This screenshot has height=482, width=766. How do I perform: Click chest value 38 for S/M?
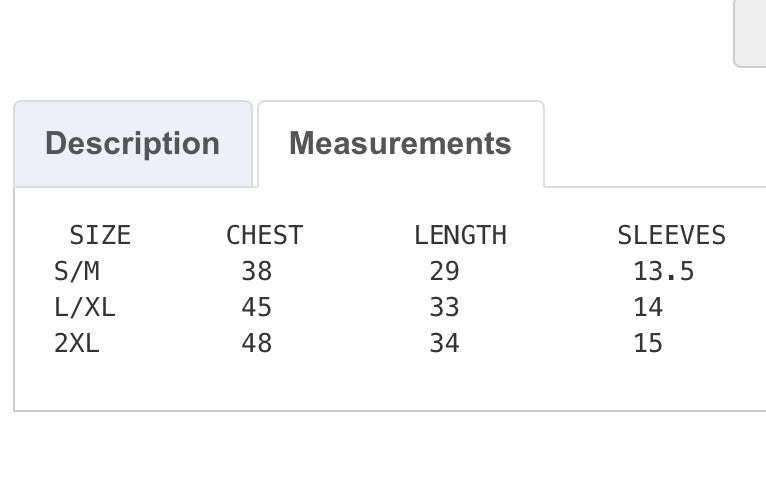(x=256, y=272)
